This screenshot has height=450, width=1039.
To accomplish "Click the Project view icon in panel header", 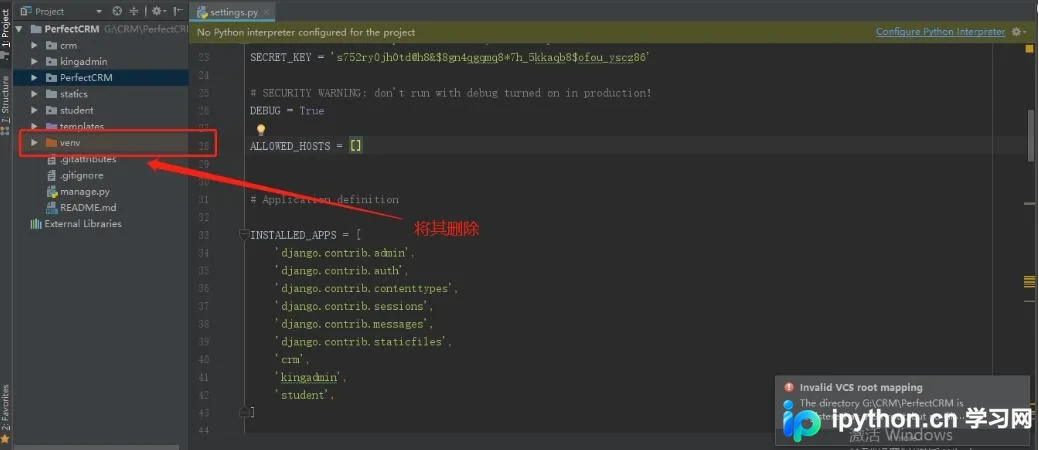I will click(x=27, y=11).
